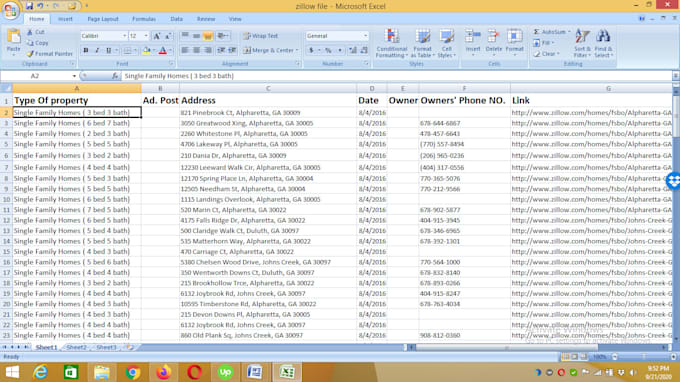Click the insert worksheet tab icon
Screen dimensions: 680x382
(129, 347)
